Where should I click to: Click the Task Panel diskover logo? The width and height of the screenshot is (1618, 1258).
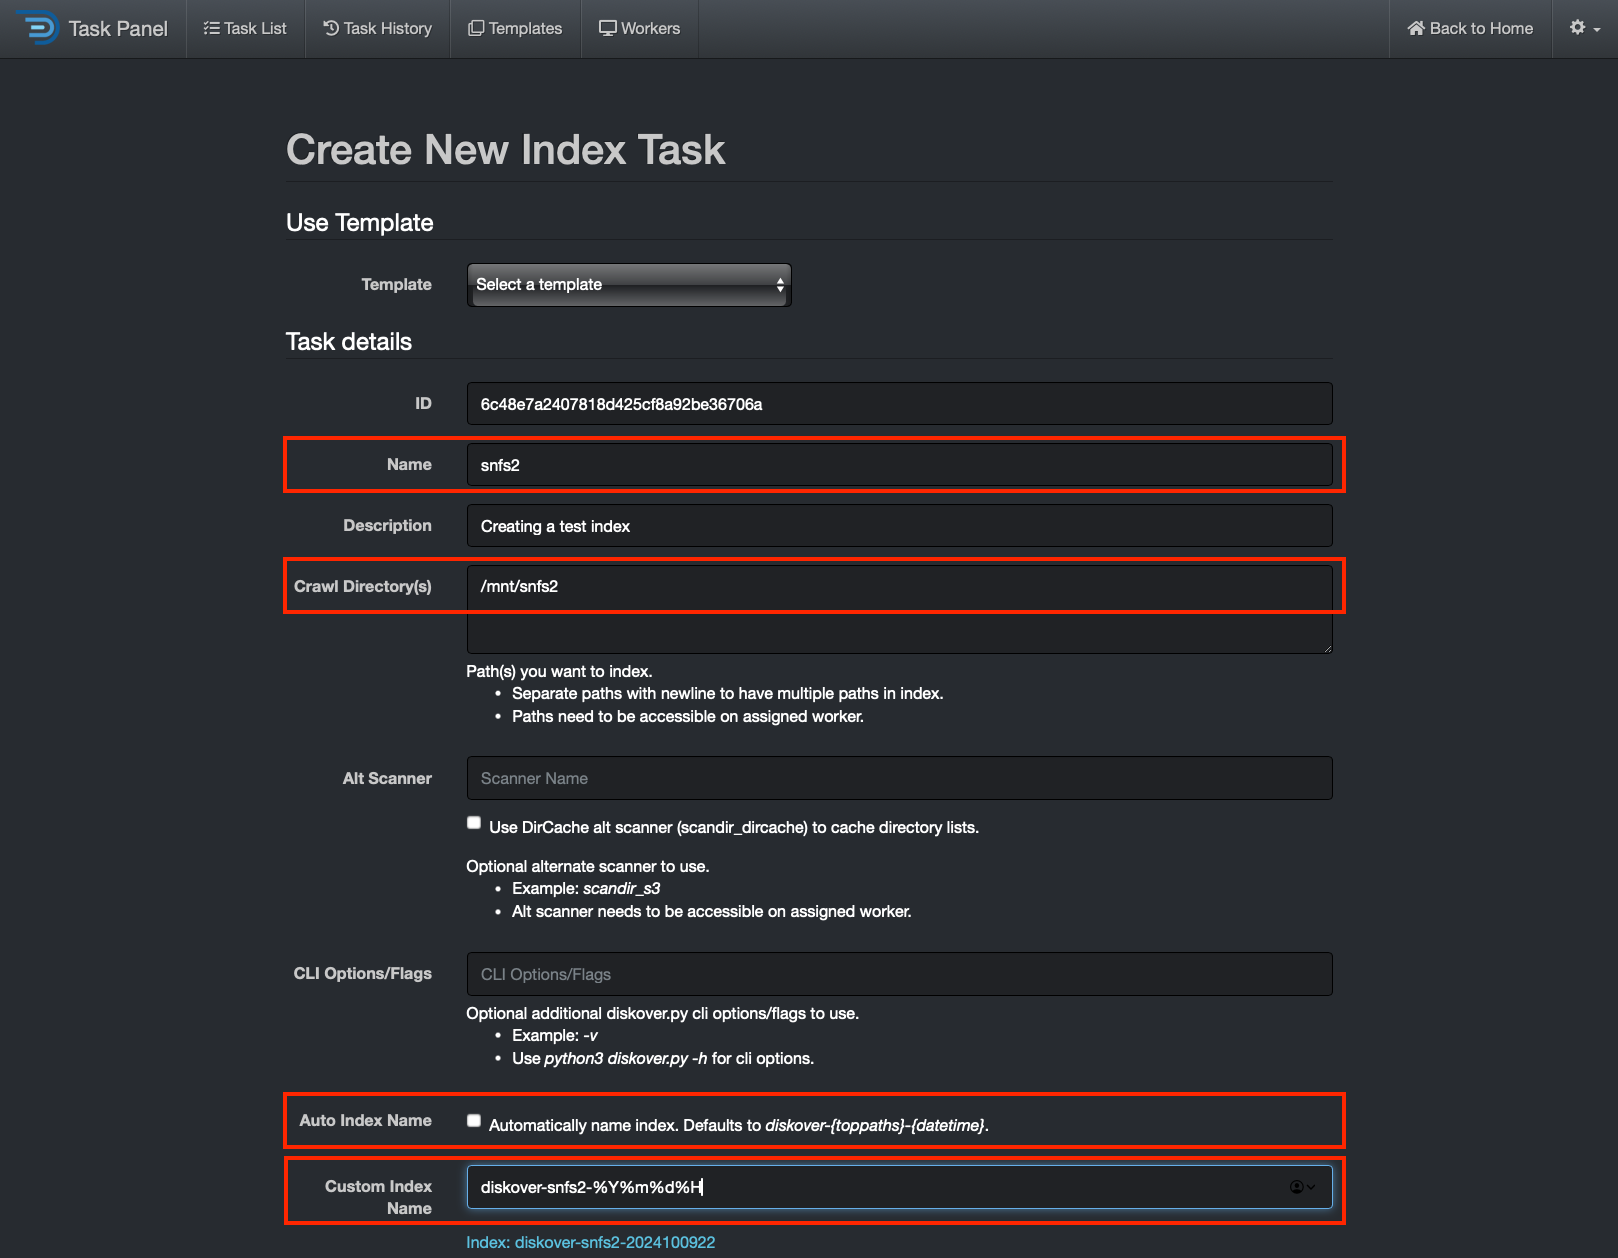38,28
